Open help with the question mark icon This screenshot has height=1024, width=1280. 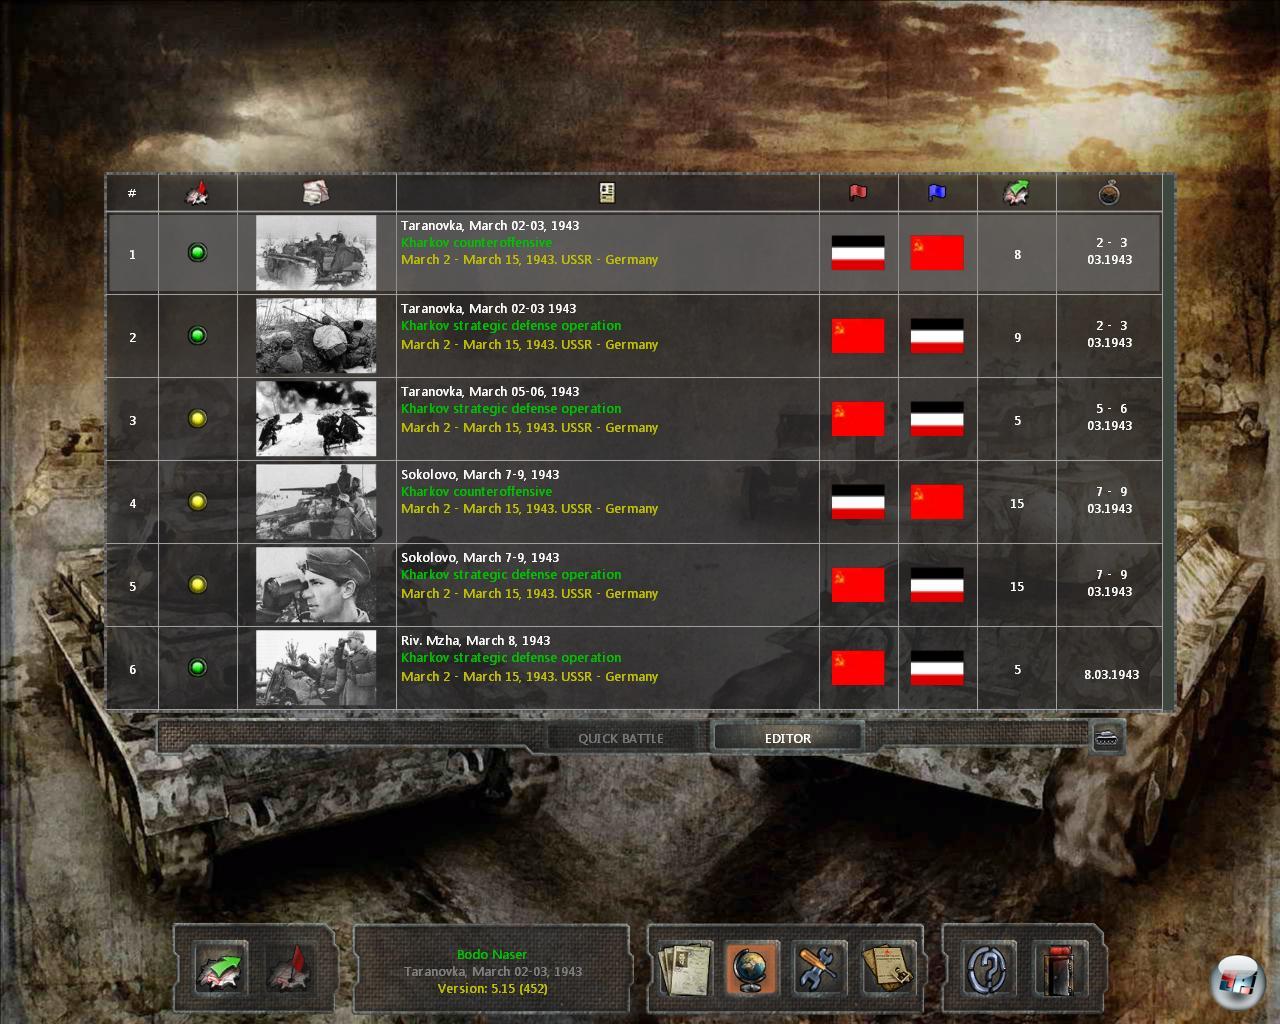click(x=988, y=968)
